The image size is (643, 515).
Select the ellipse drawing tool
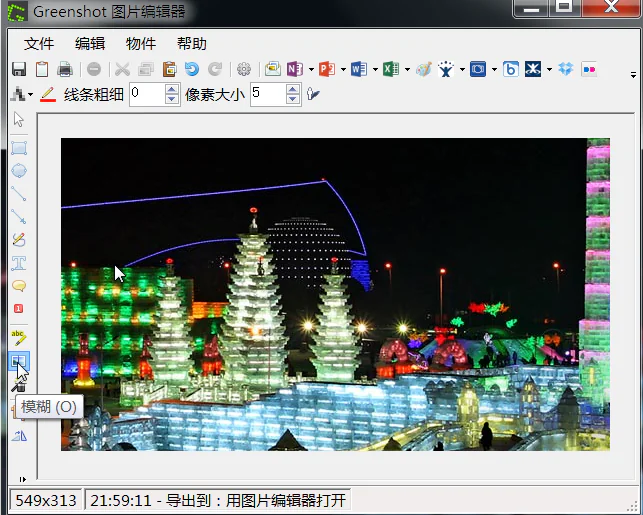click(x=19, y=171)
